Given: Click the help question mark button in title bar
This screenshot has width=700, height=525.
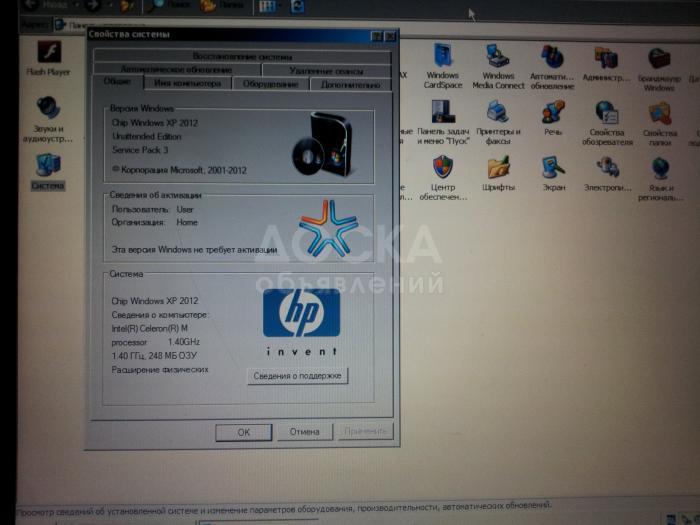Looking at the screenshot, I should coord(377,36).
